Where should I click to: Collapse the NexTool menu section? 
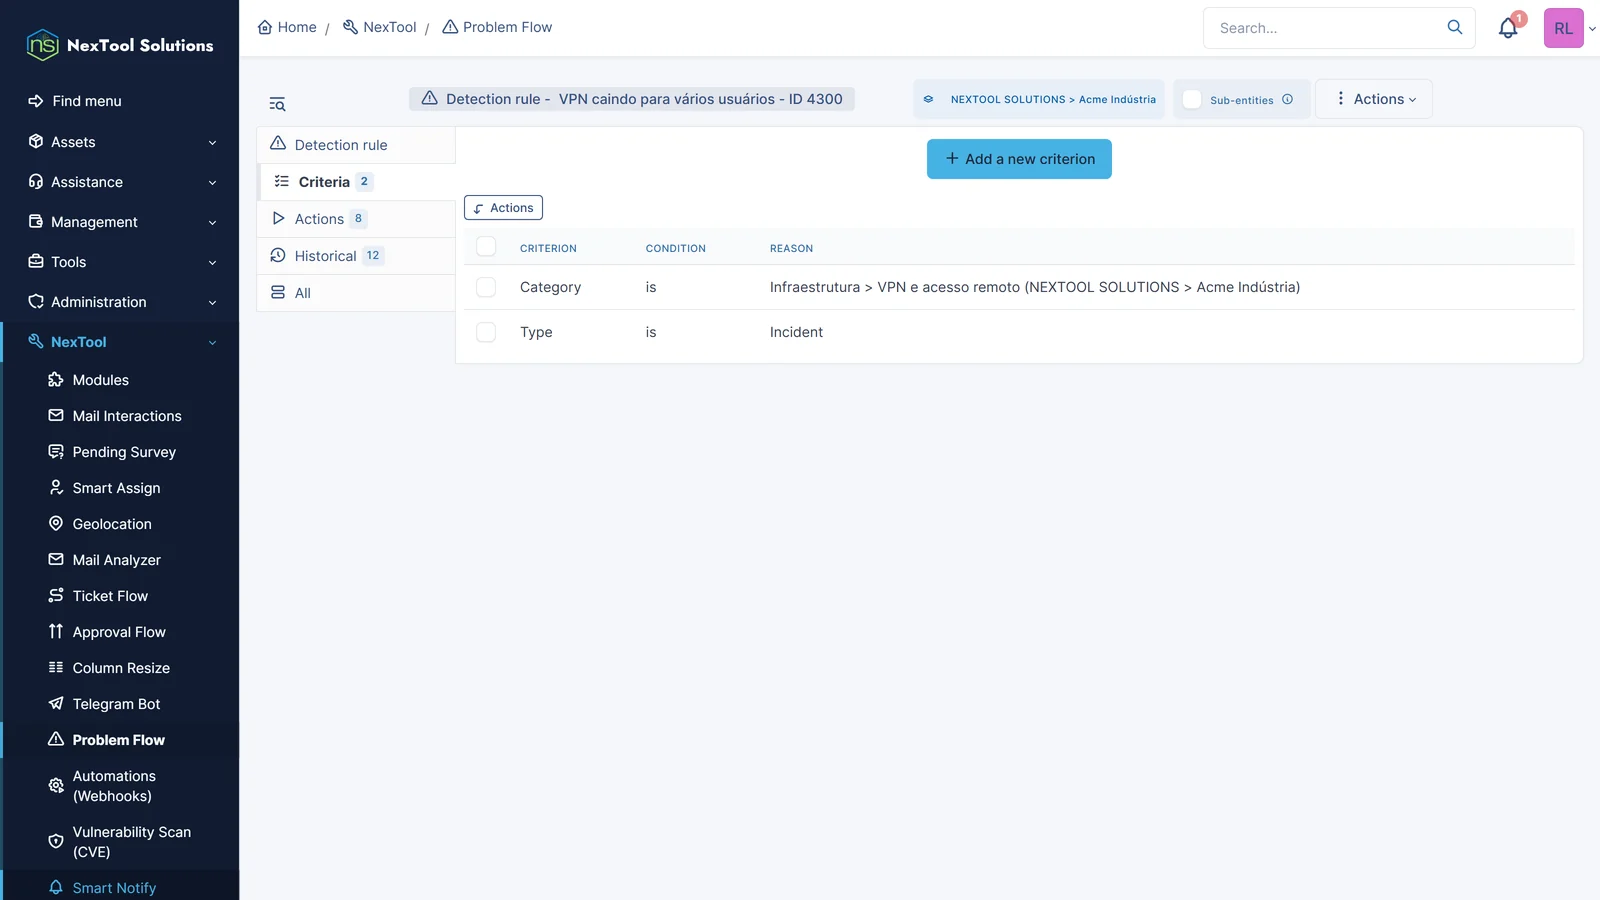pos(120,342)
